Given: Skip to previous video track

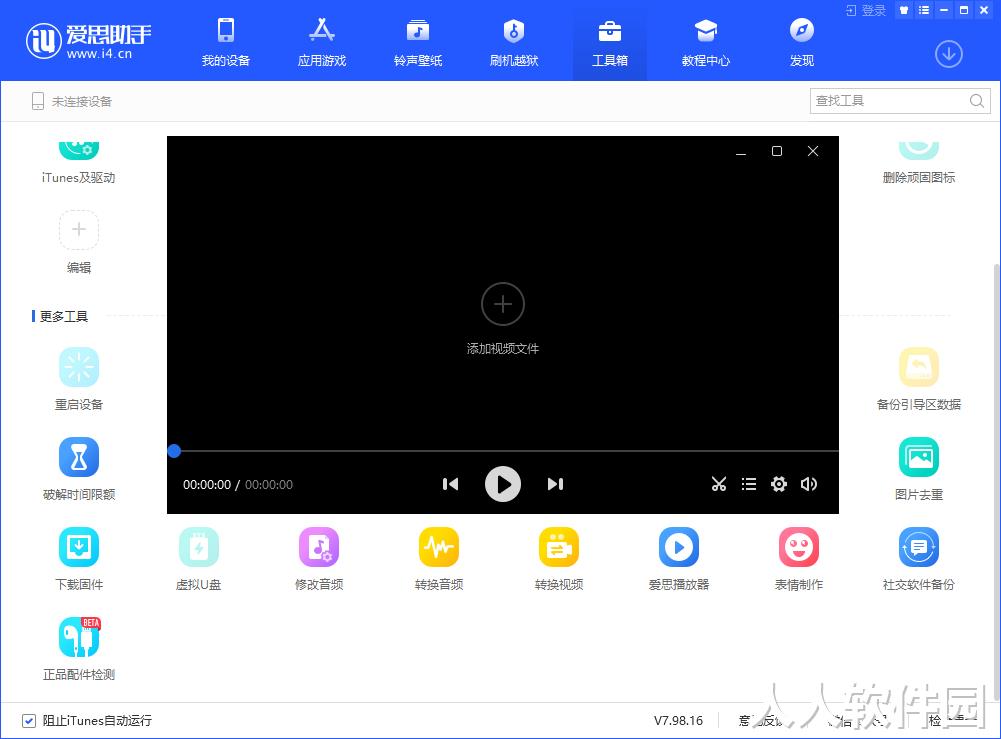Looking at the screenshot, I should (451, 484).
